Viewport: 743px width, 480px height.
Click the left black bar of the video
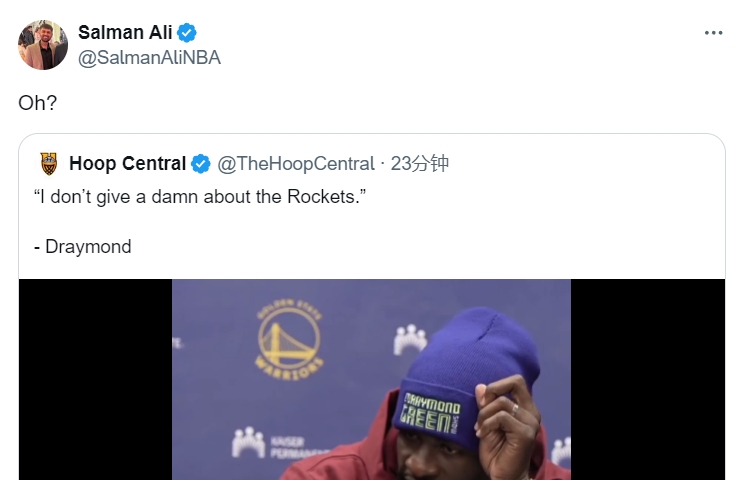coord(95,380)
